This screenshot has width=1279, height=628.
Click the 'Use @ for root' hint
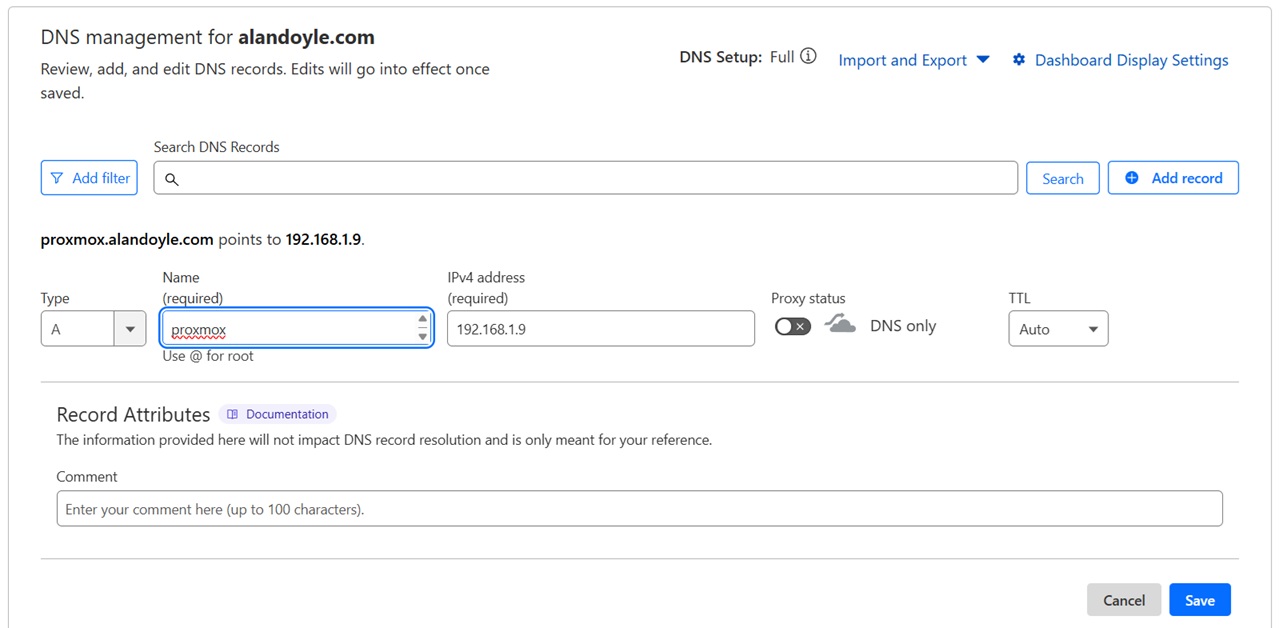click(208, 356)
